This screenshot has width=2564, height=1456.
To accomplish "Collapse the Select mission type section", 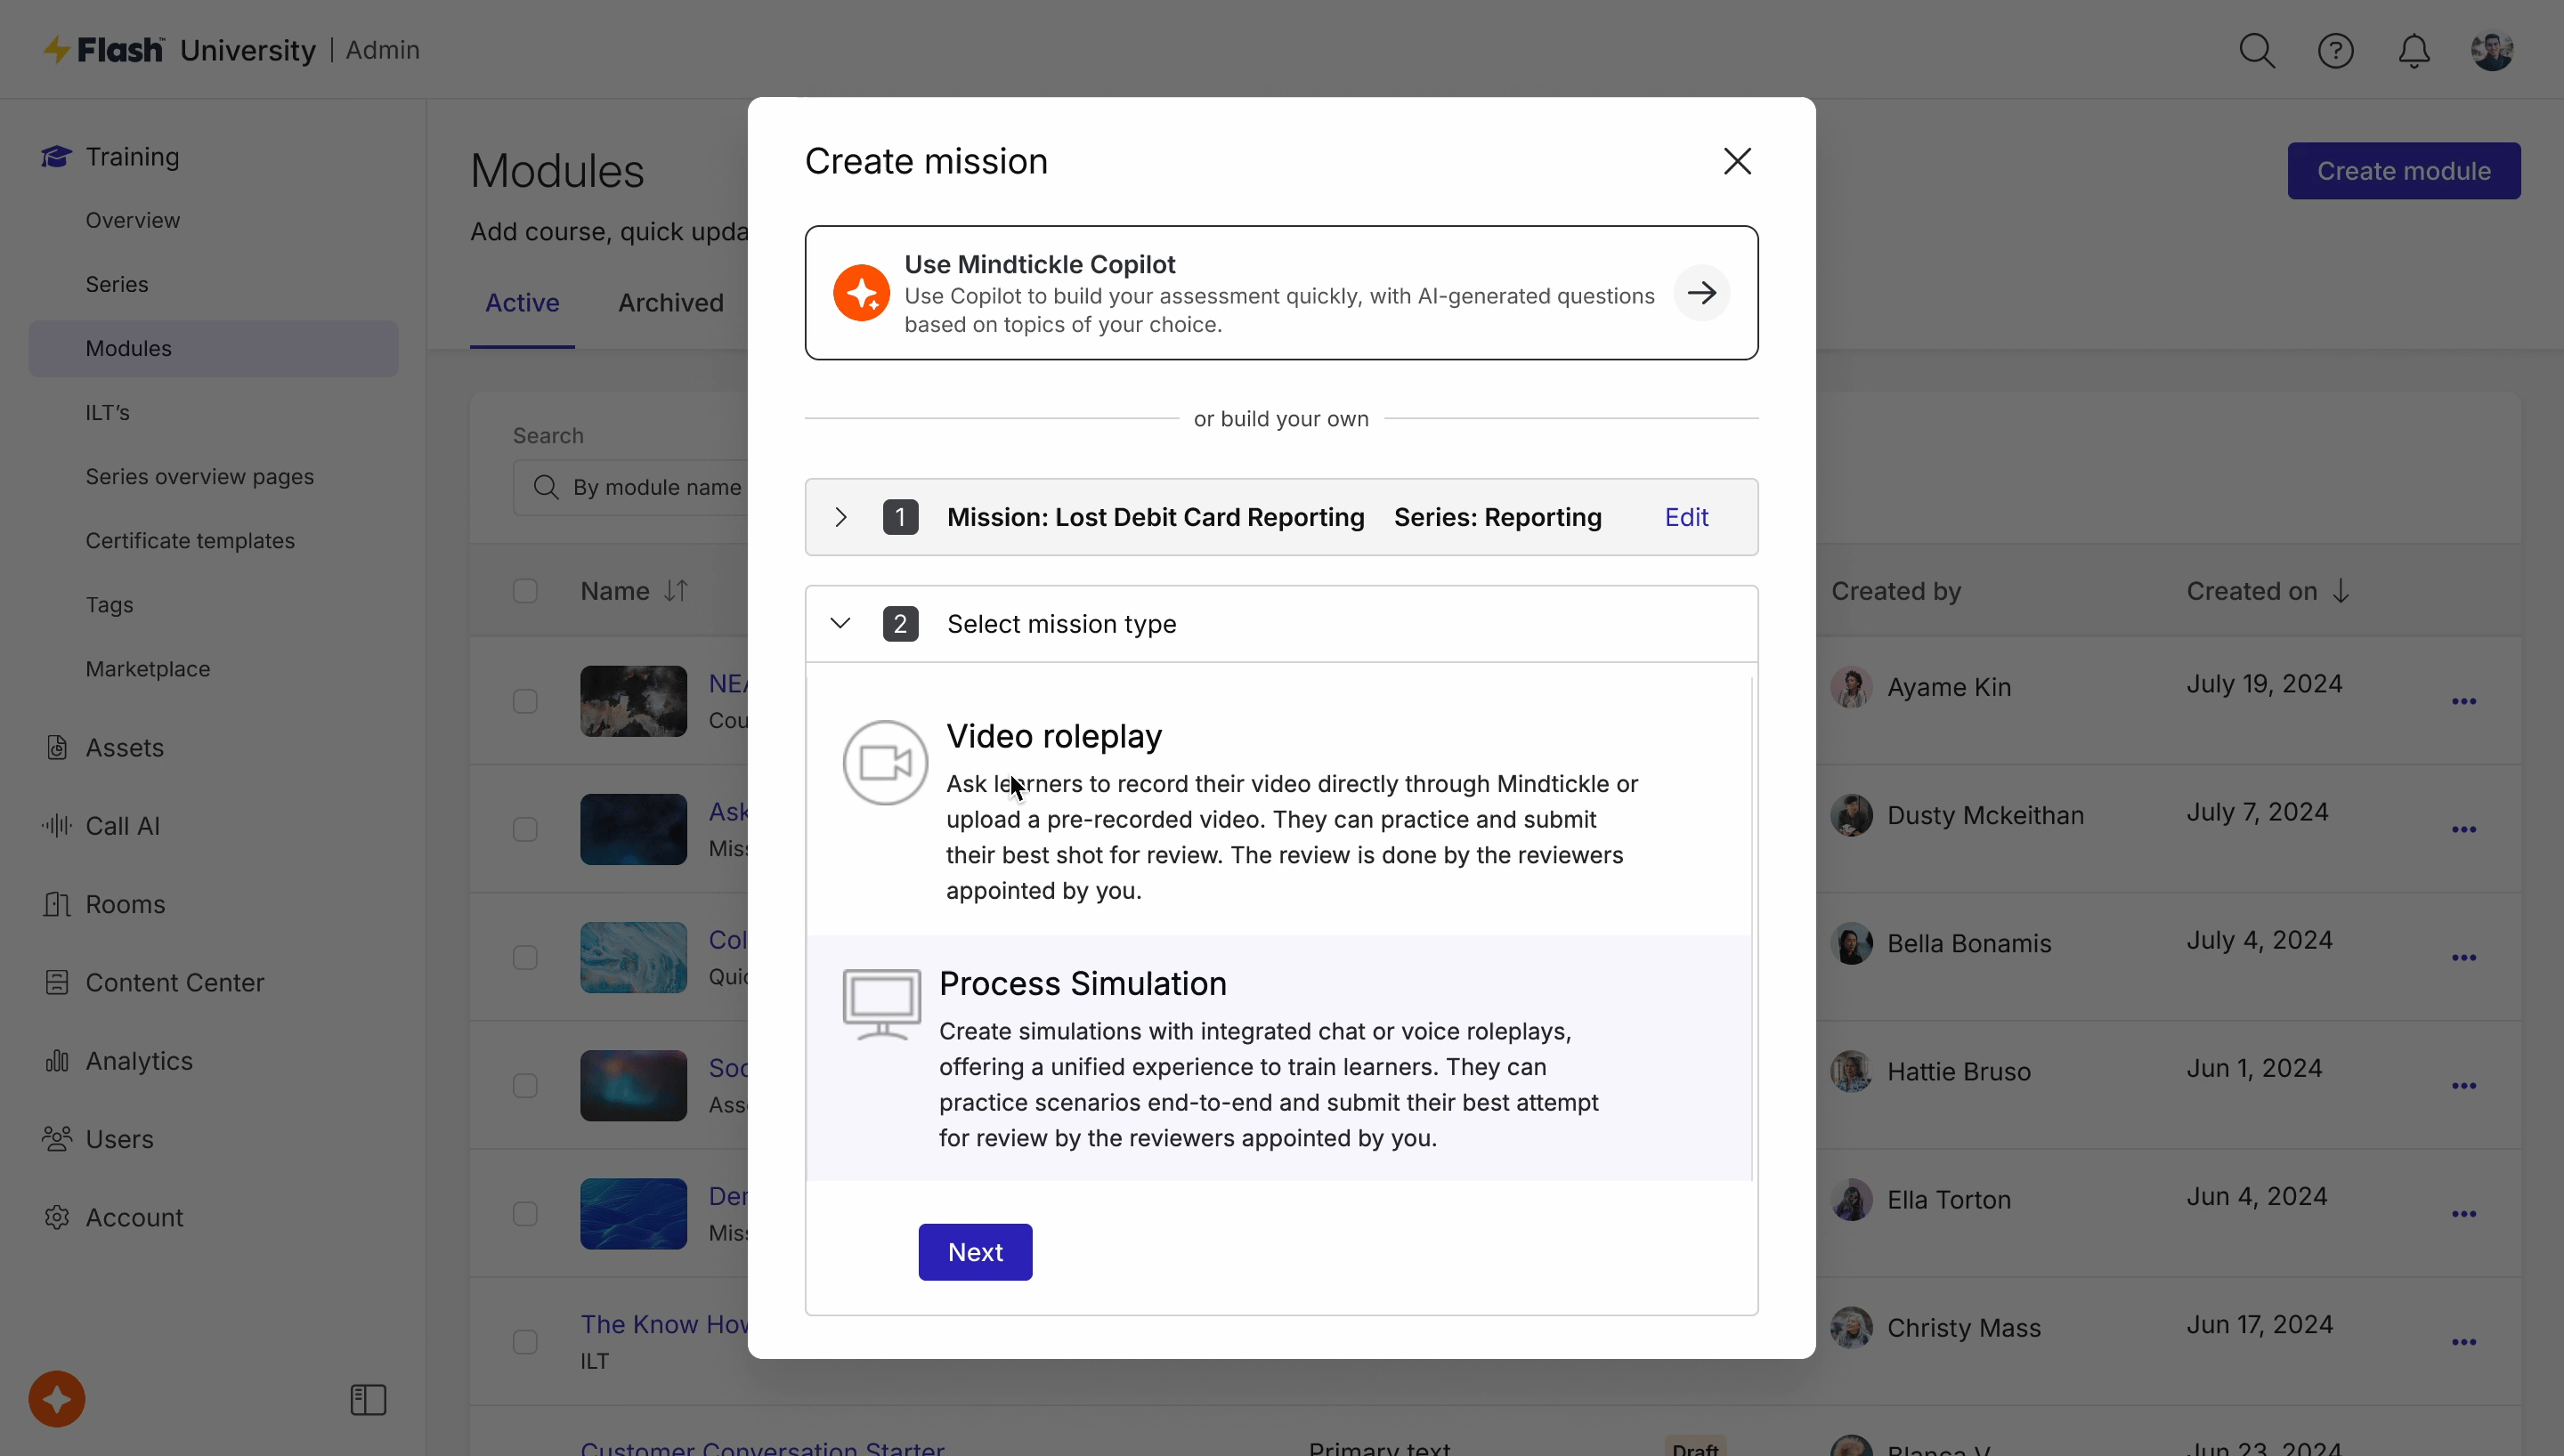I will tap(840, 623).
